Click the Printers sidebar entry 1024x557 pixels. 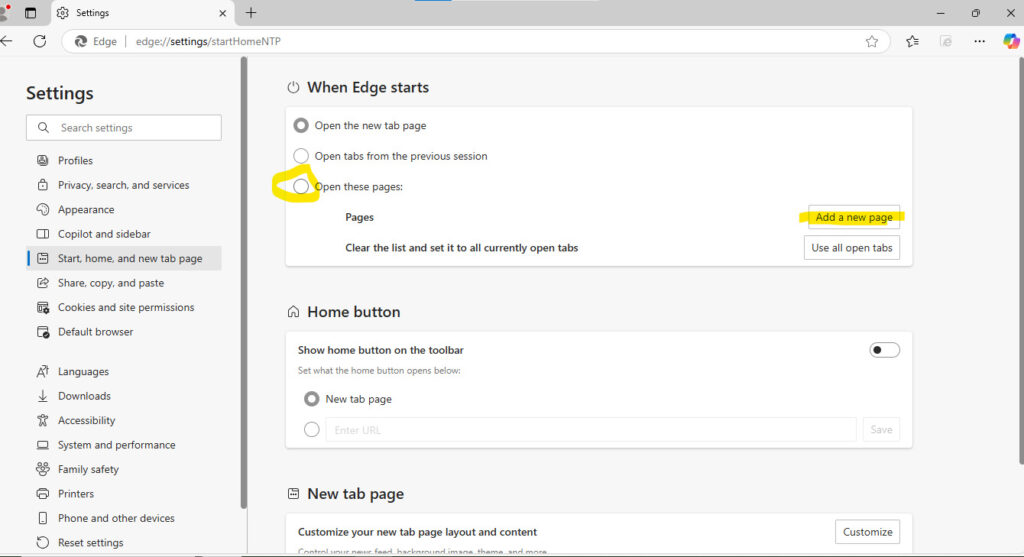(124, 494)
